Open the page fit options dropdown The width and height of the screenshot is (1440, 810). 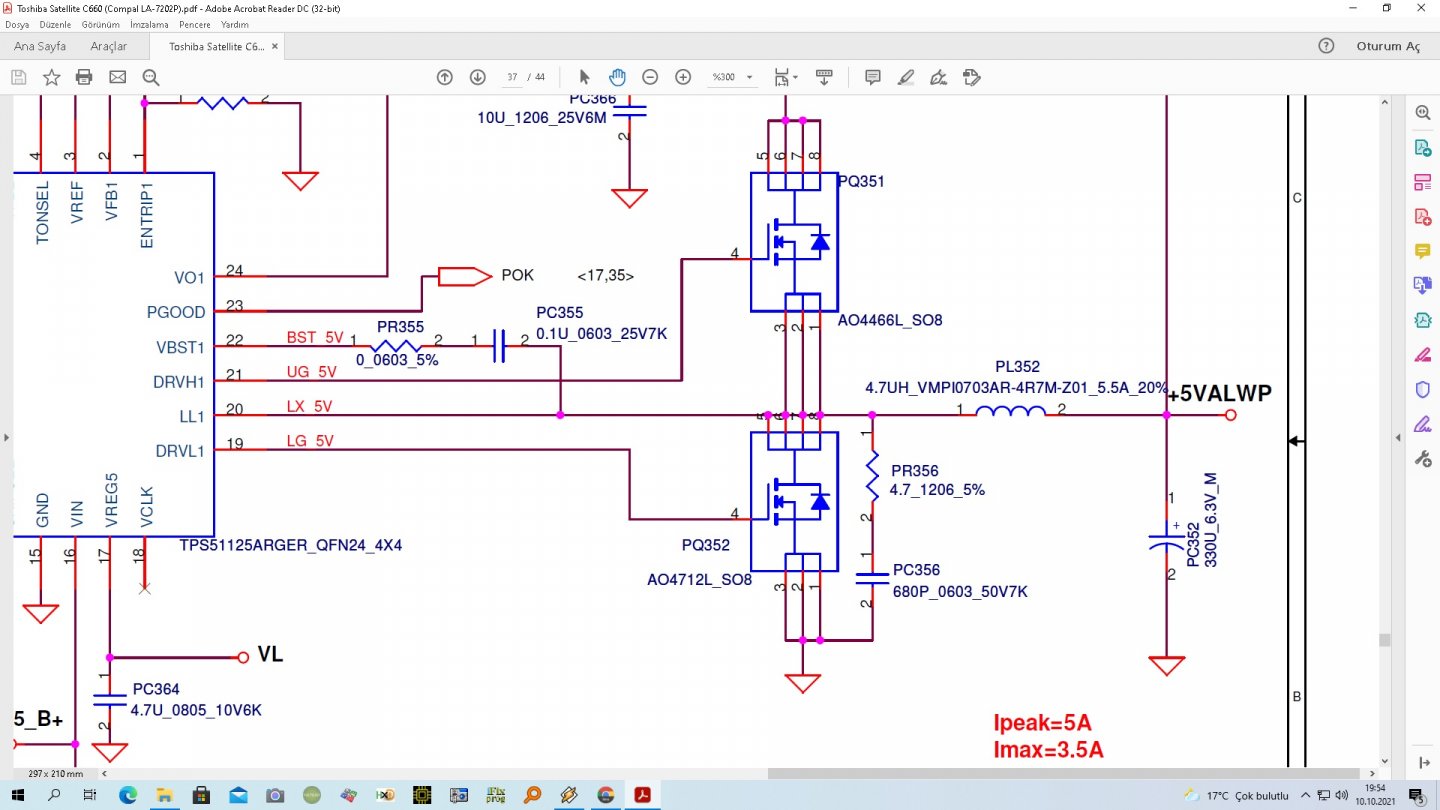786,77
